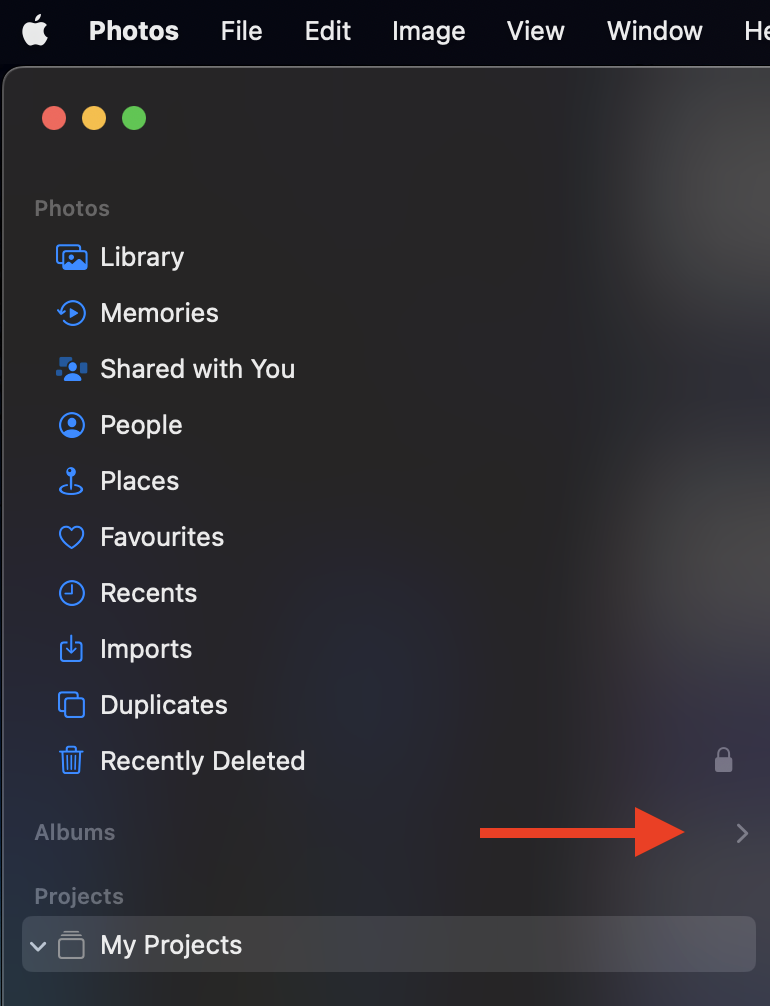
Task: Open the Library icon in sidebar
Action: [x=71, y=257]
